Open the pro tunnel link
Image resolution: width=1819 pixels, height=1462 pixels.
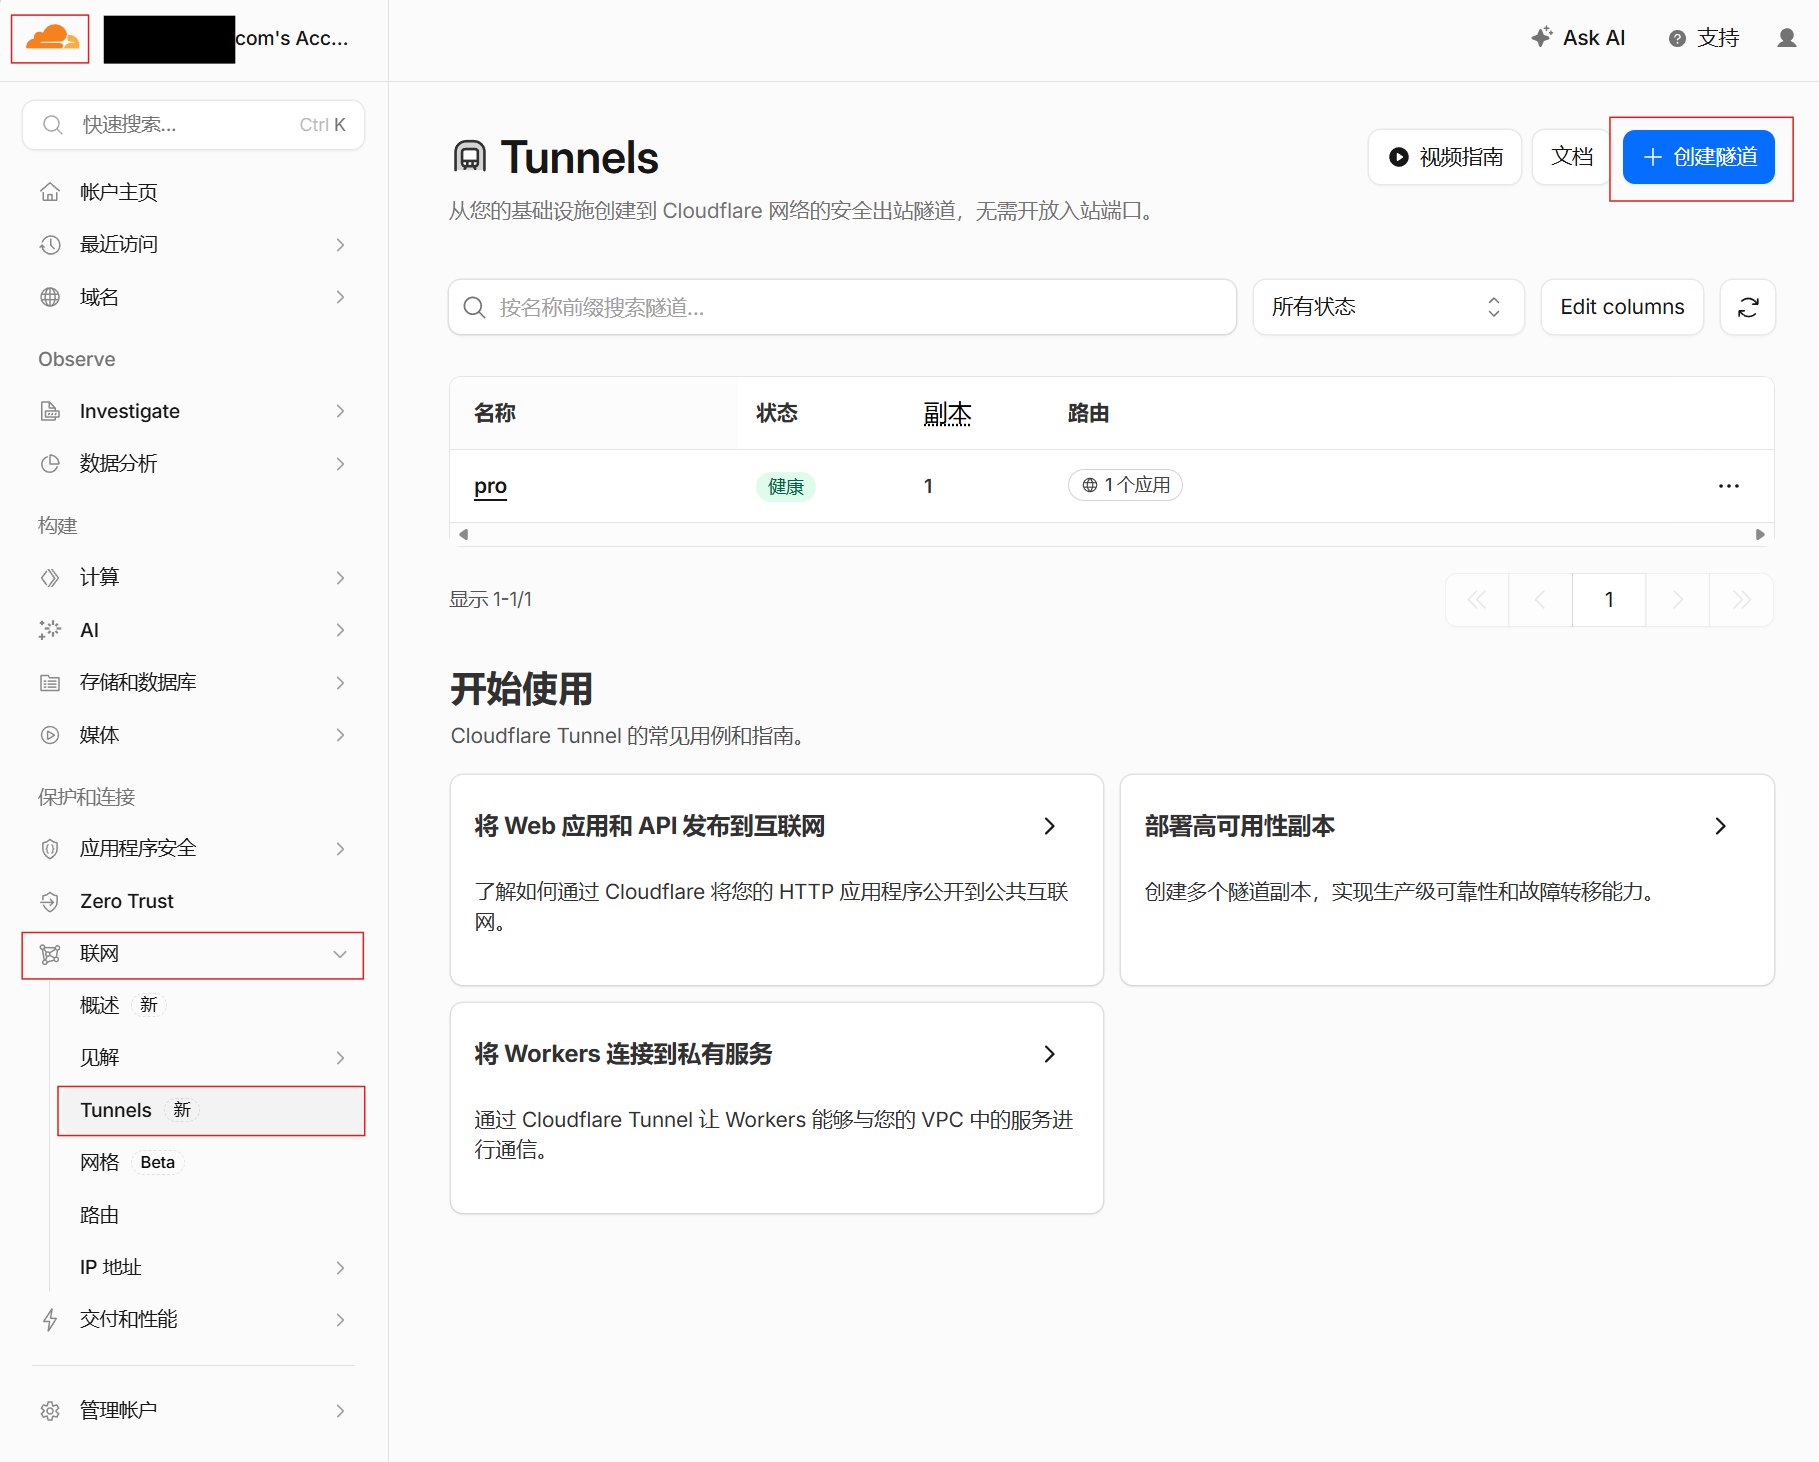click(x=490, y=486)
